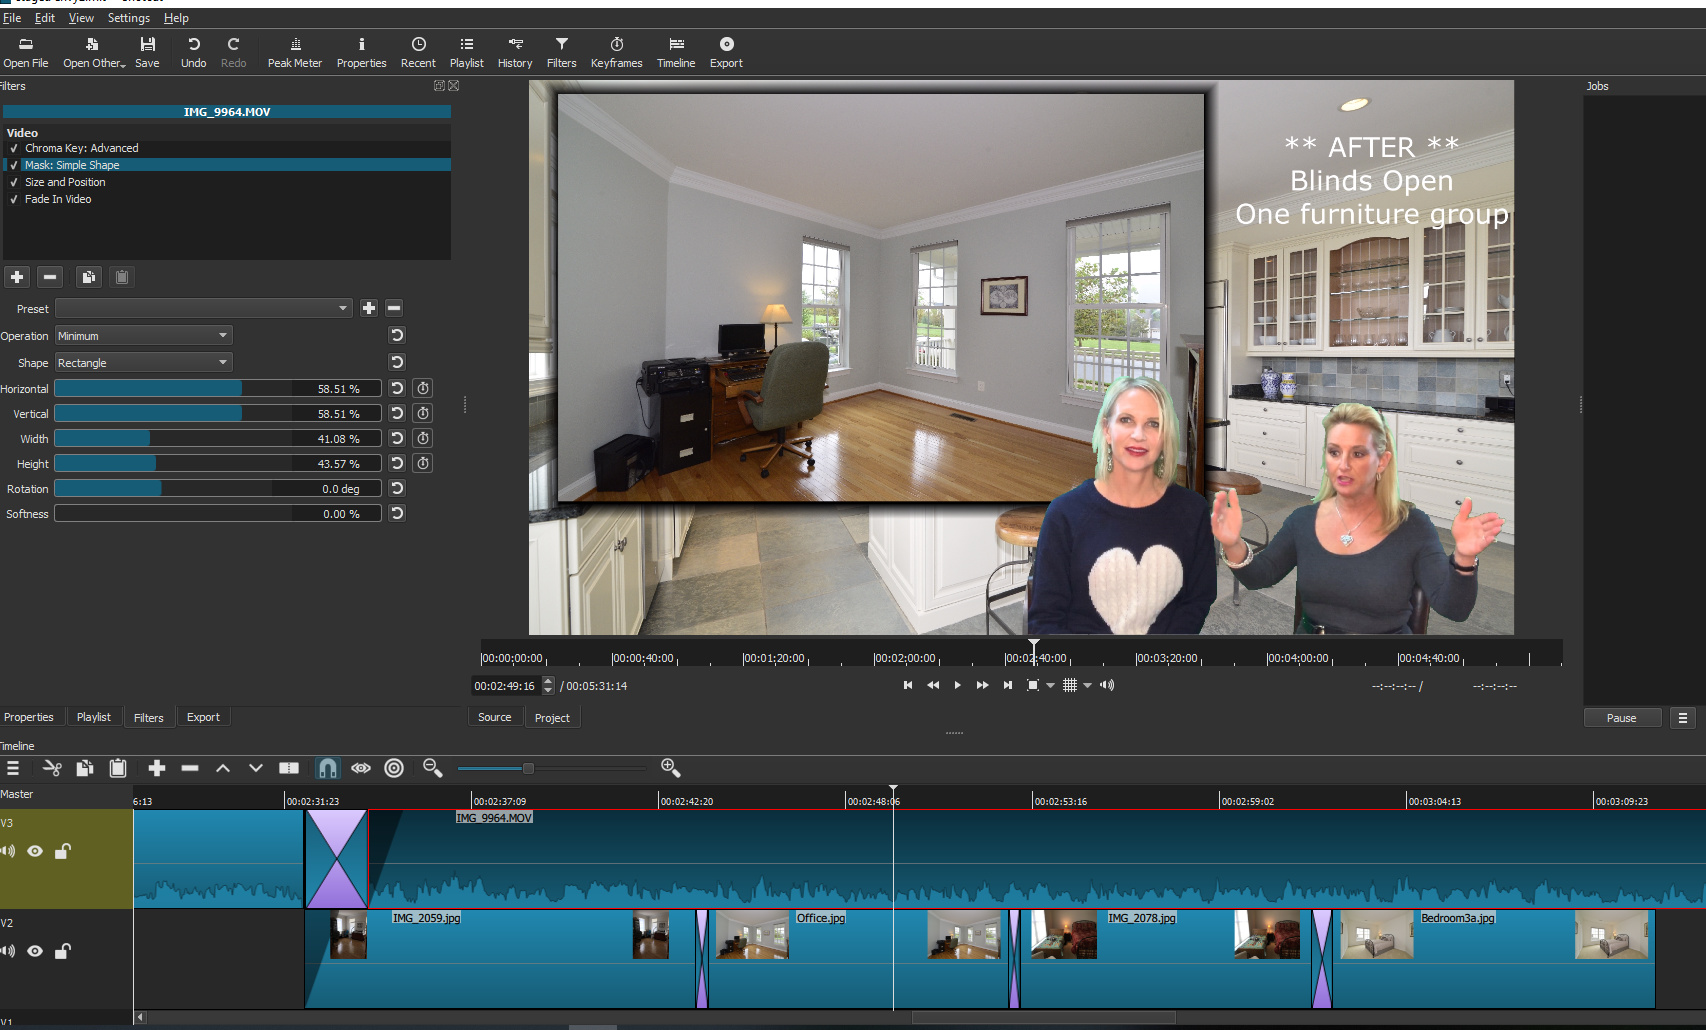Delete the preset with minus button
The height and width of the screenshot is (1030, 1706).
(394, 308)
